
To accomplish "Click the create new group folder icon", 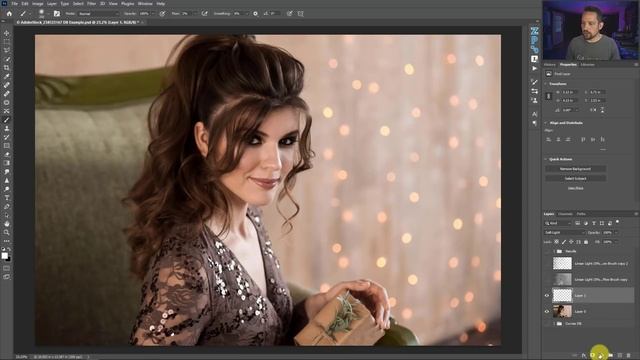I will [x=611, y=356].
